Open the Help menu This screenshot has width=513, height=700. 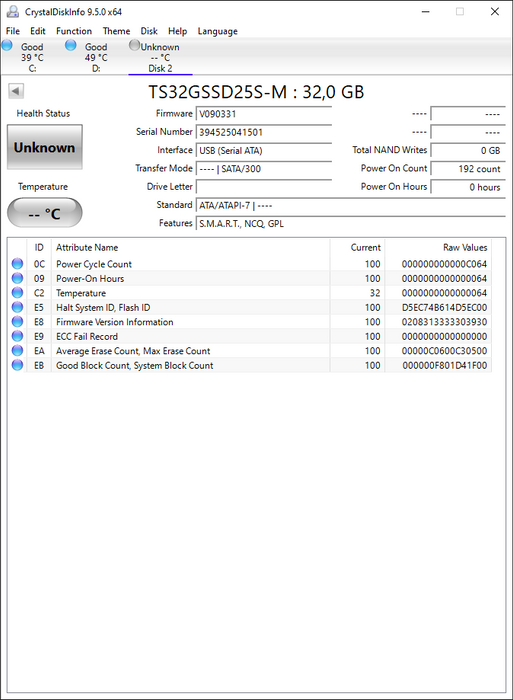(177, 31)
